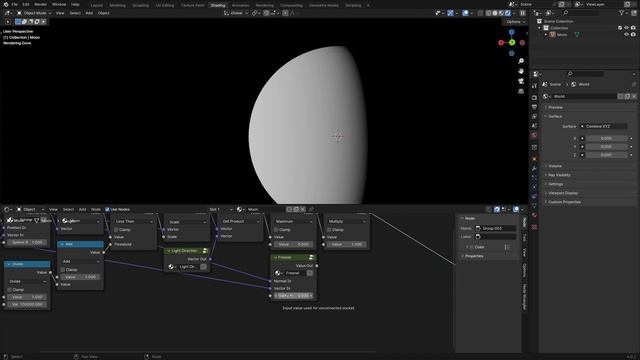Screen dimensions: 640x360
Task: Open the Render menu
Action: (x=40, y=4)
